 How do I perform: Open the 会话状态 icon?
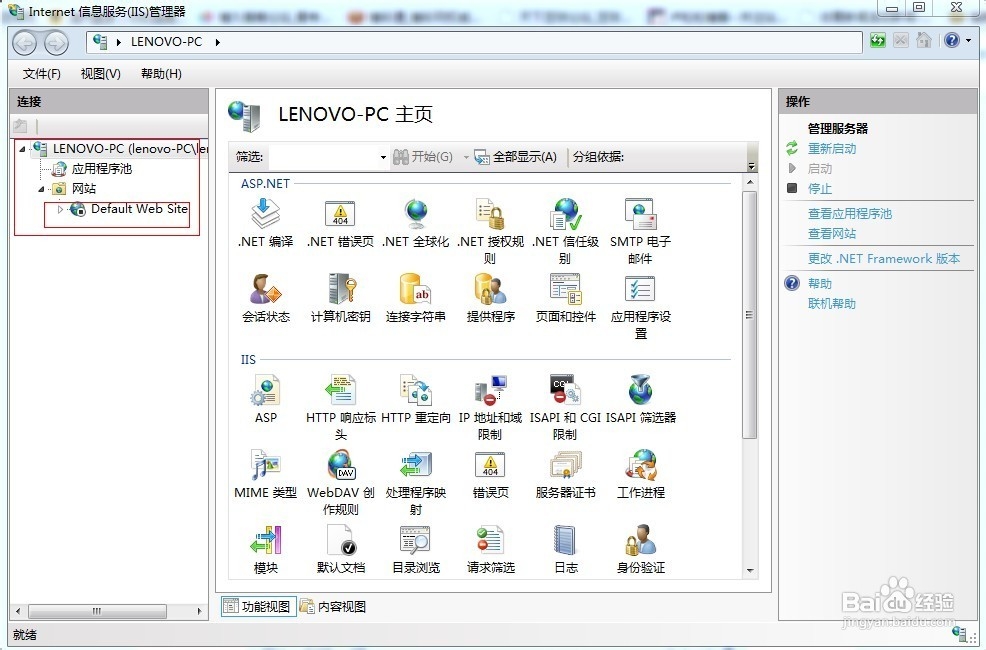265,289
